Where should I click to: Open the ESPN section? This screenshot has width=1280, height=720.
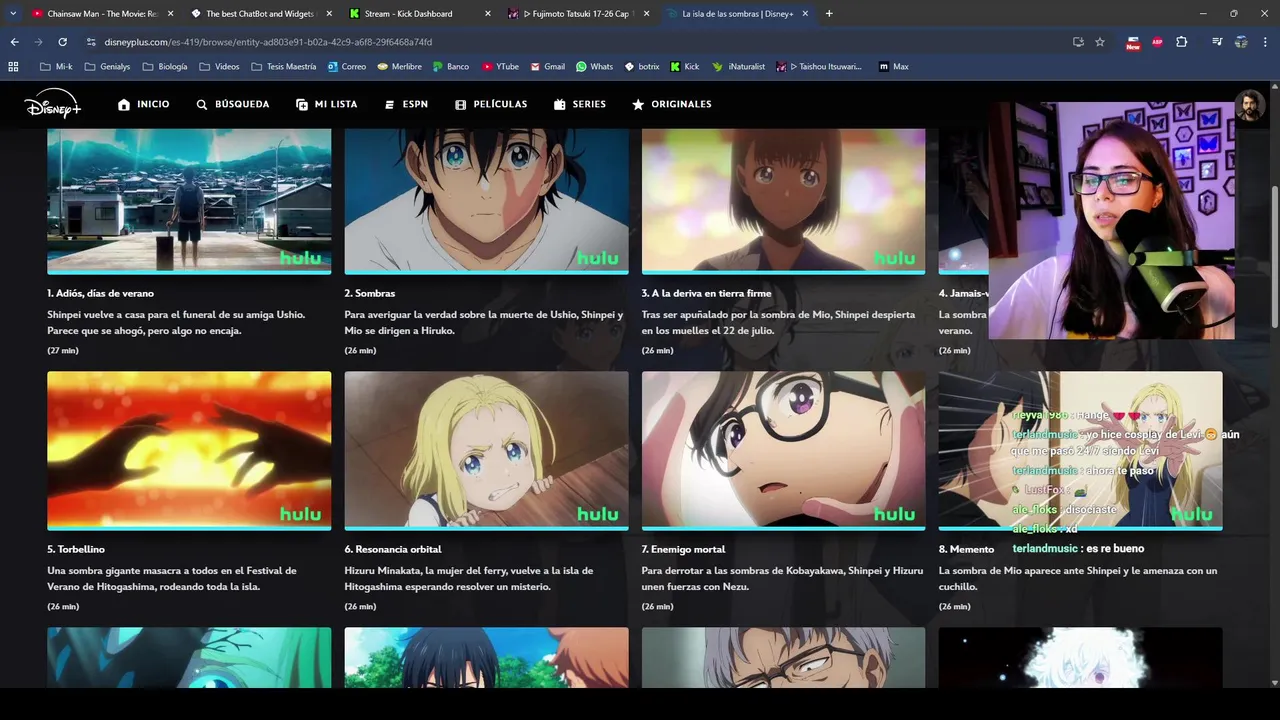coord(406,104)
